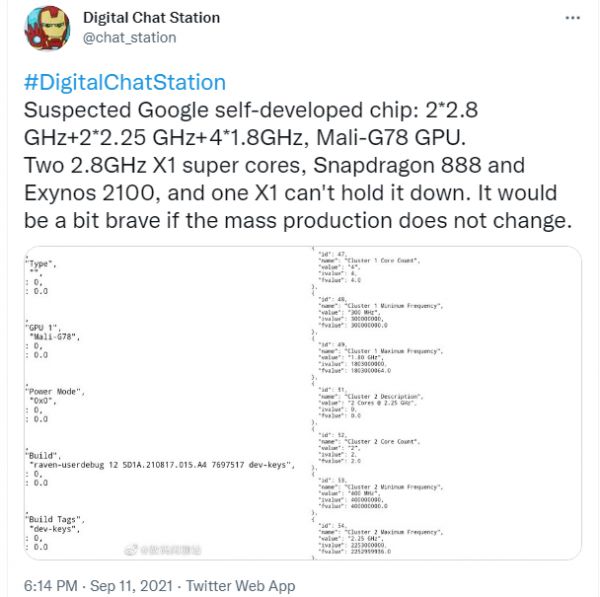Open the #DigitalChatStation hashtag
The image size is (600, 597).
point(123,83)
